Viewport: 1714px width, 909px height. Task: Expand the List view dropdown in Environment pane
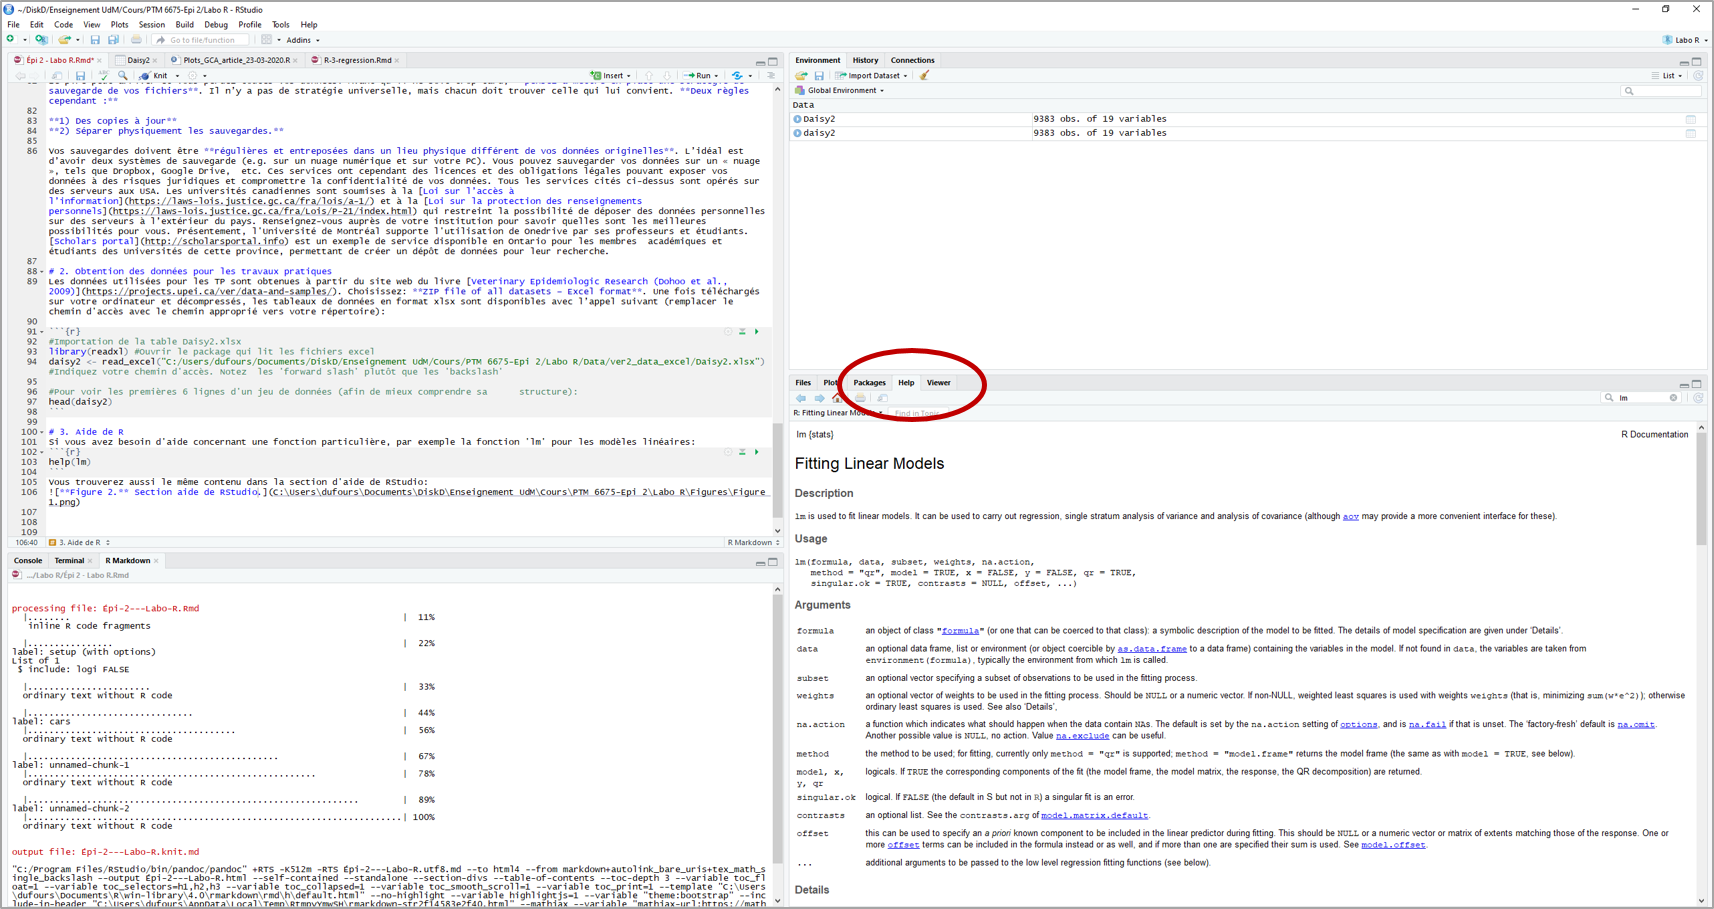(x=1669, y=75)
